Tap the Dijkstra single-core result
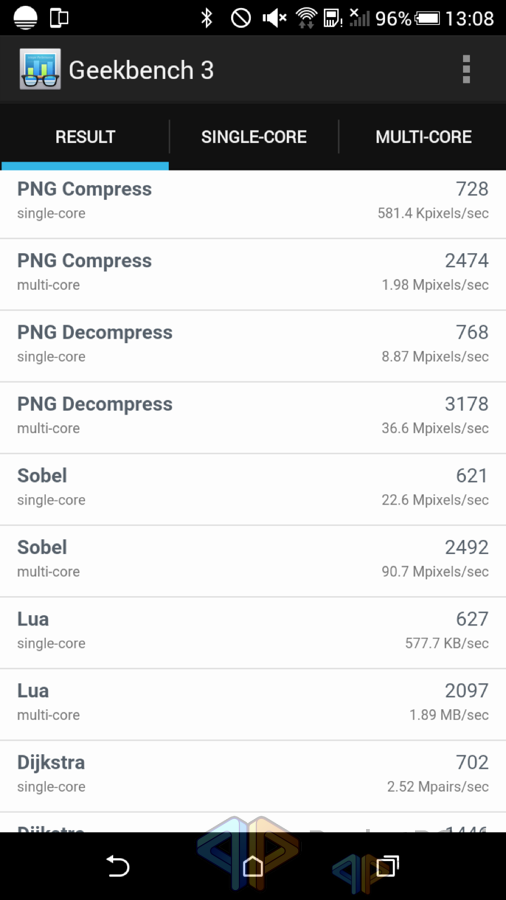The height and width of the screenshot is (900, 506). point(253,777)
